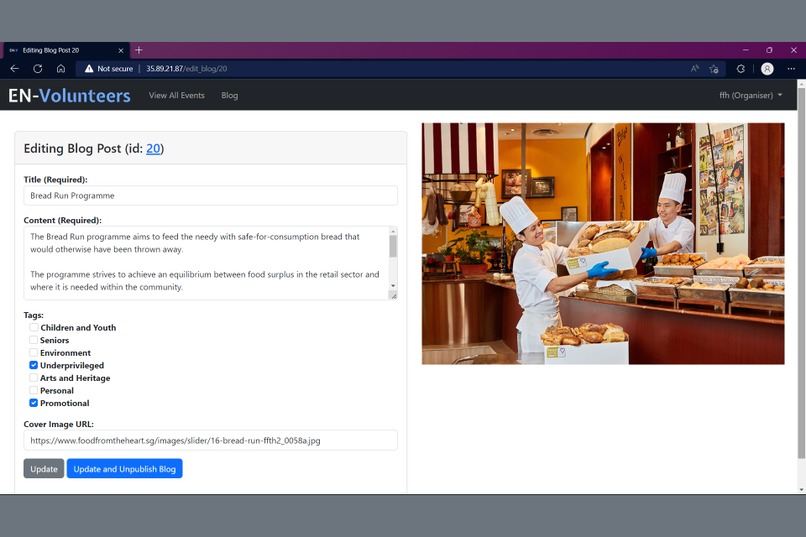Reload the page with the refresh icon
806x537 pixels.
coord(38,68)
